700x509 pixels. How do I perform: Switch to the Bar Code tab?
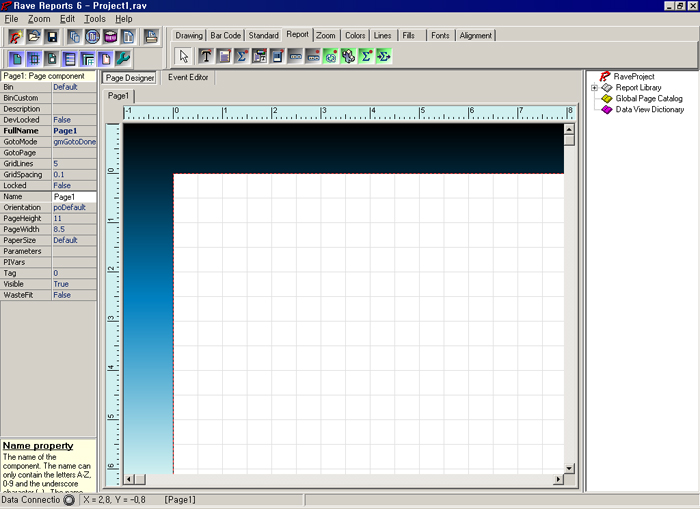225,35
